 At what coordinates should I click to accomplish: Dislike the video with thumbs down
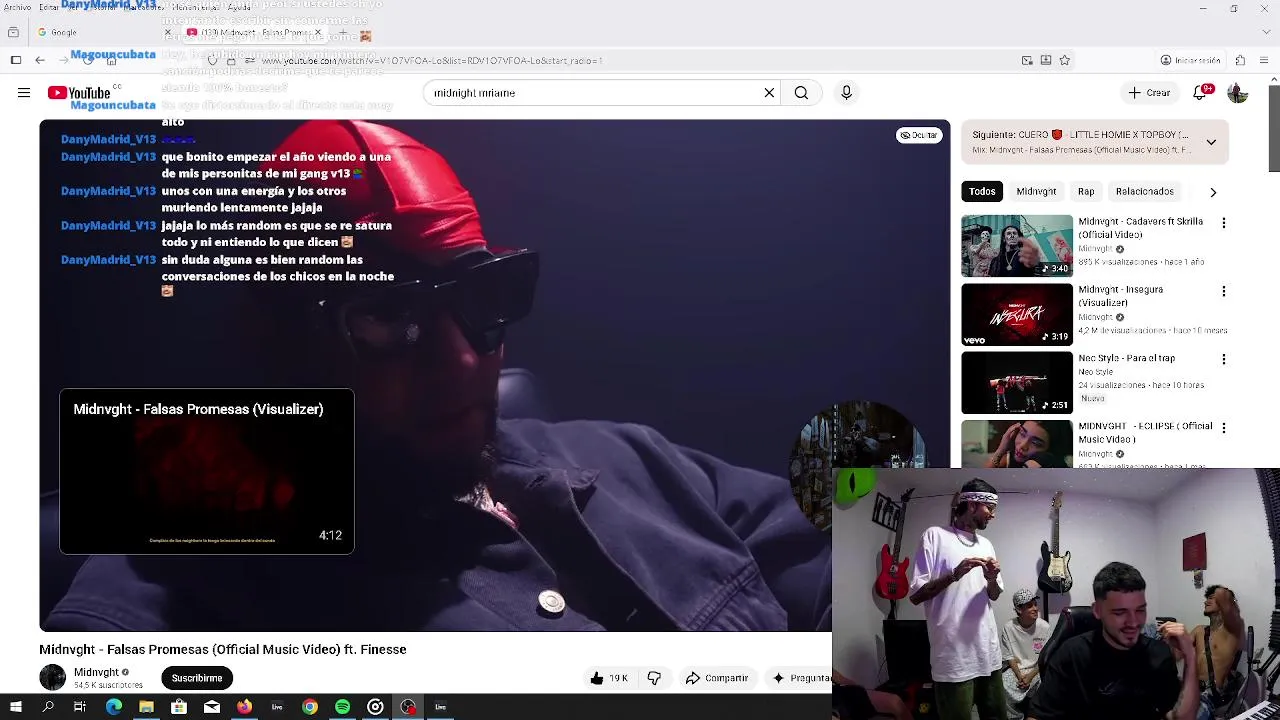[x=654, y=678]
